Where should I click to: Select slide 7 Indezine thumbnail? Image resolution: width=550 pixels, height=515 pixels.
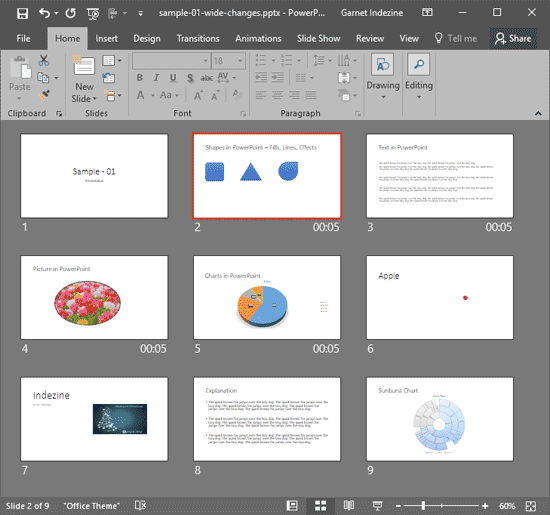(x=94, y=419)
